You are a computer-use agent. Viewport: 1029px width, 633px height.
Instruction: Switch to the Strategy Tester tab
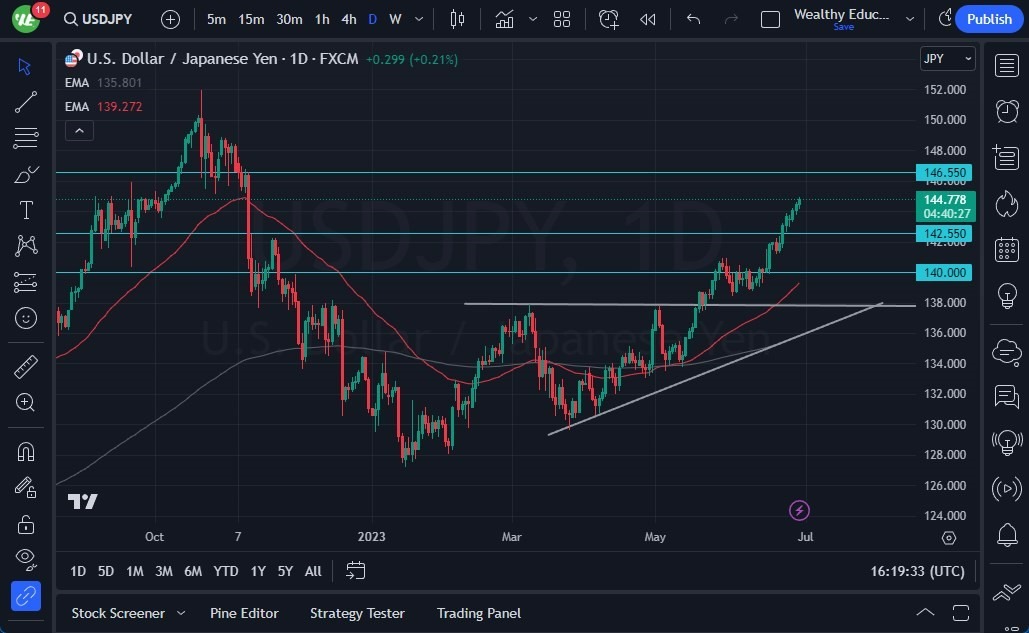(357, 613)
